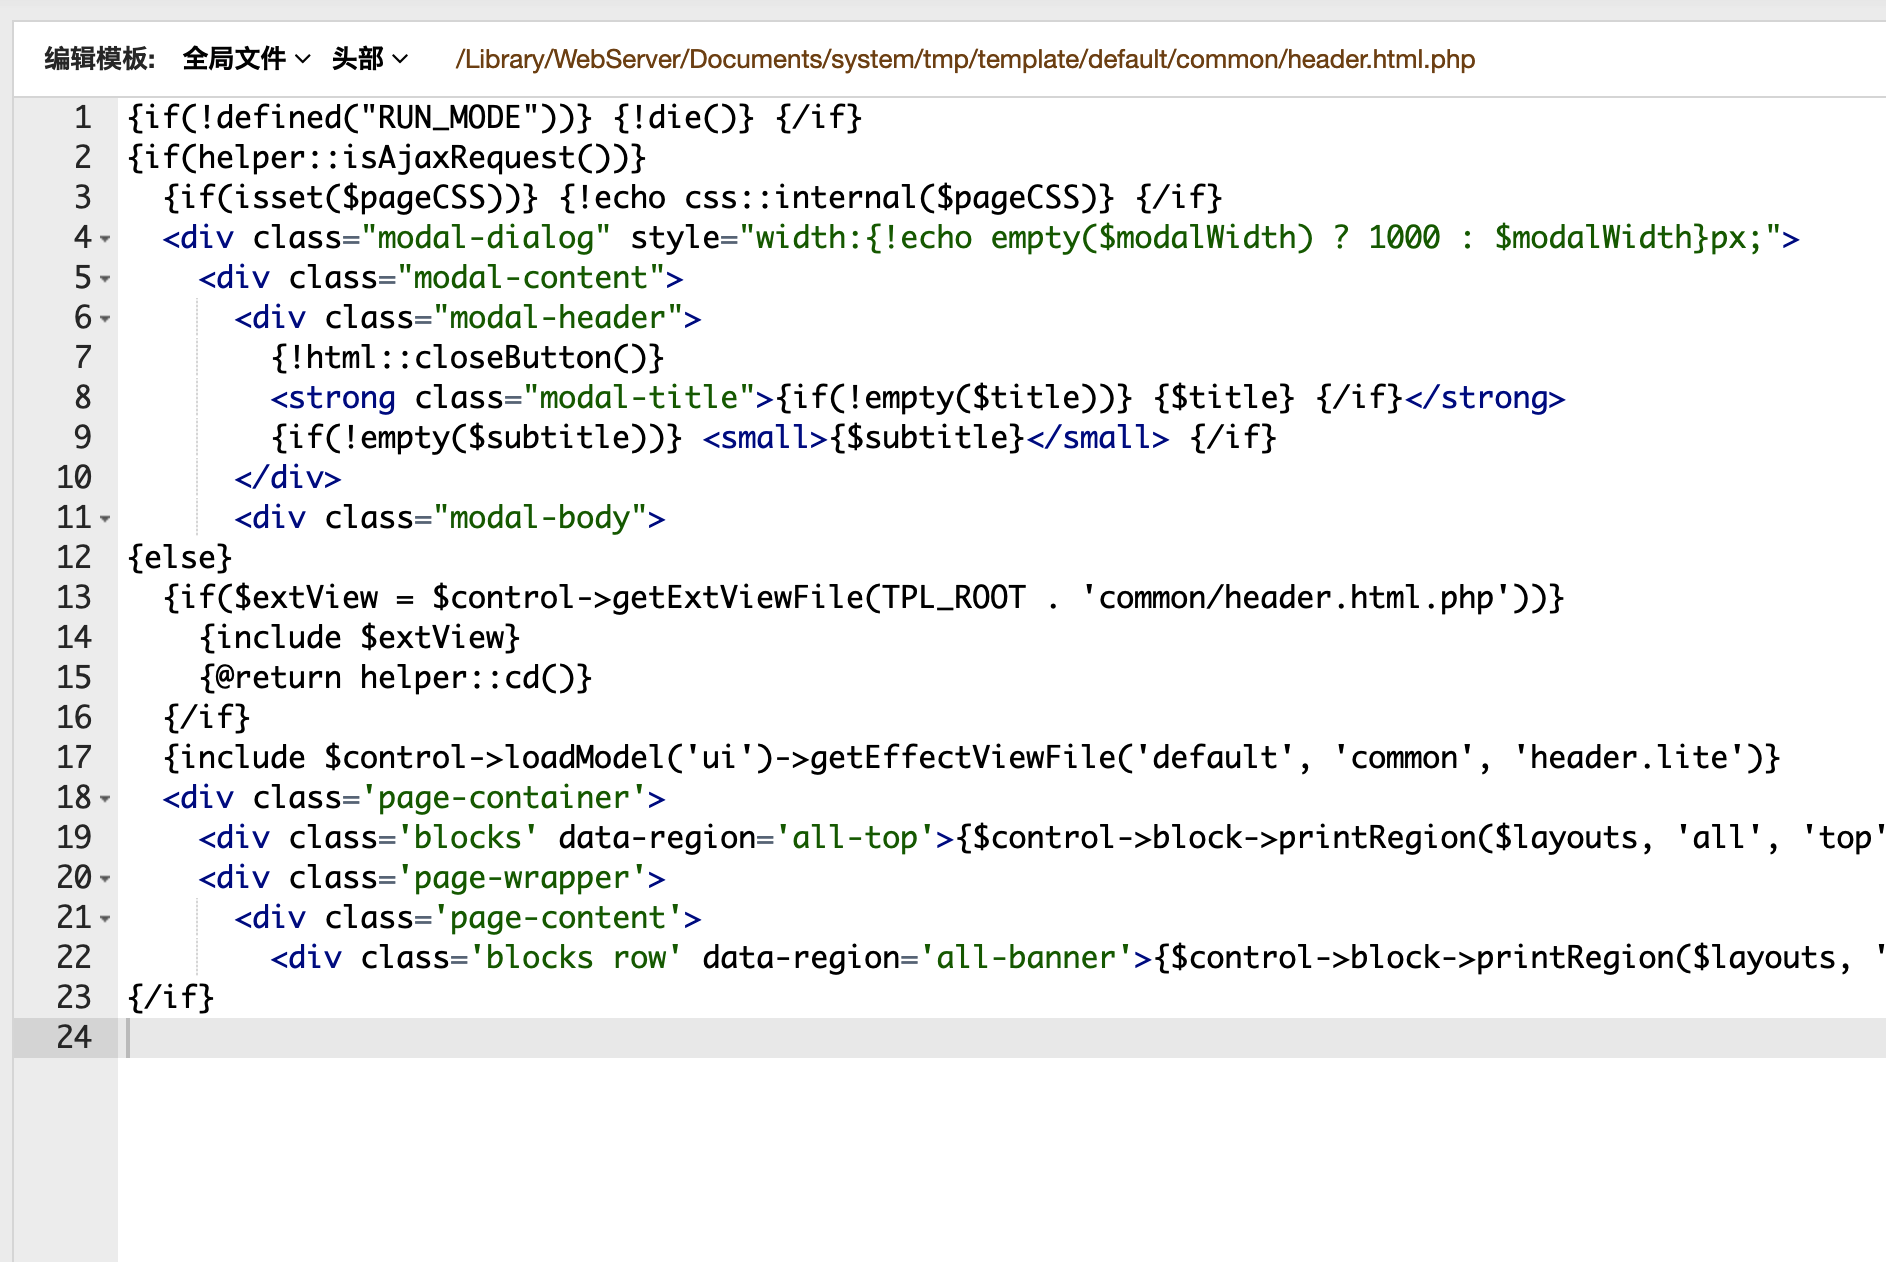Click the {else} statement on line 12
Image resolution: width=1886 pixels, height=1262 pixels.
tap(180, 557)
